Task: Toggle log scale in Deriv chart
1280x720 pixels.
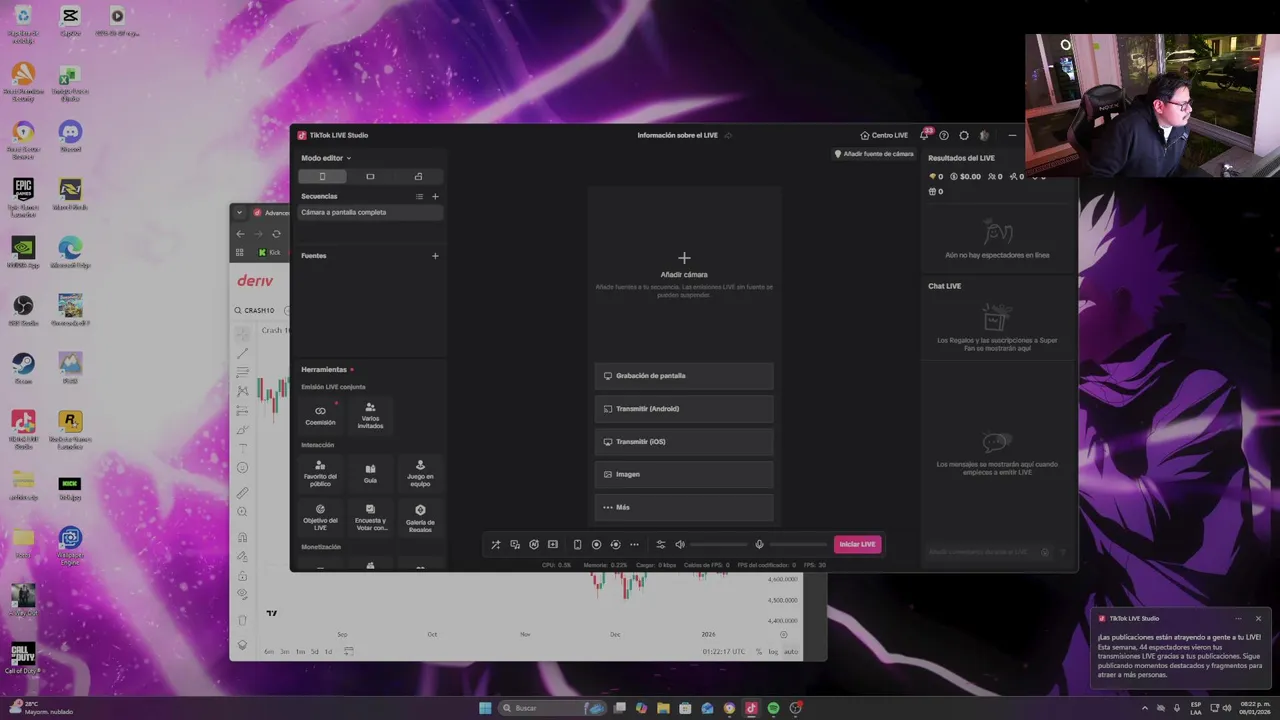Action: click(773, 652)
